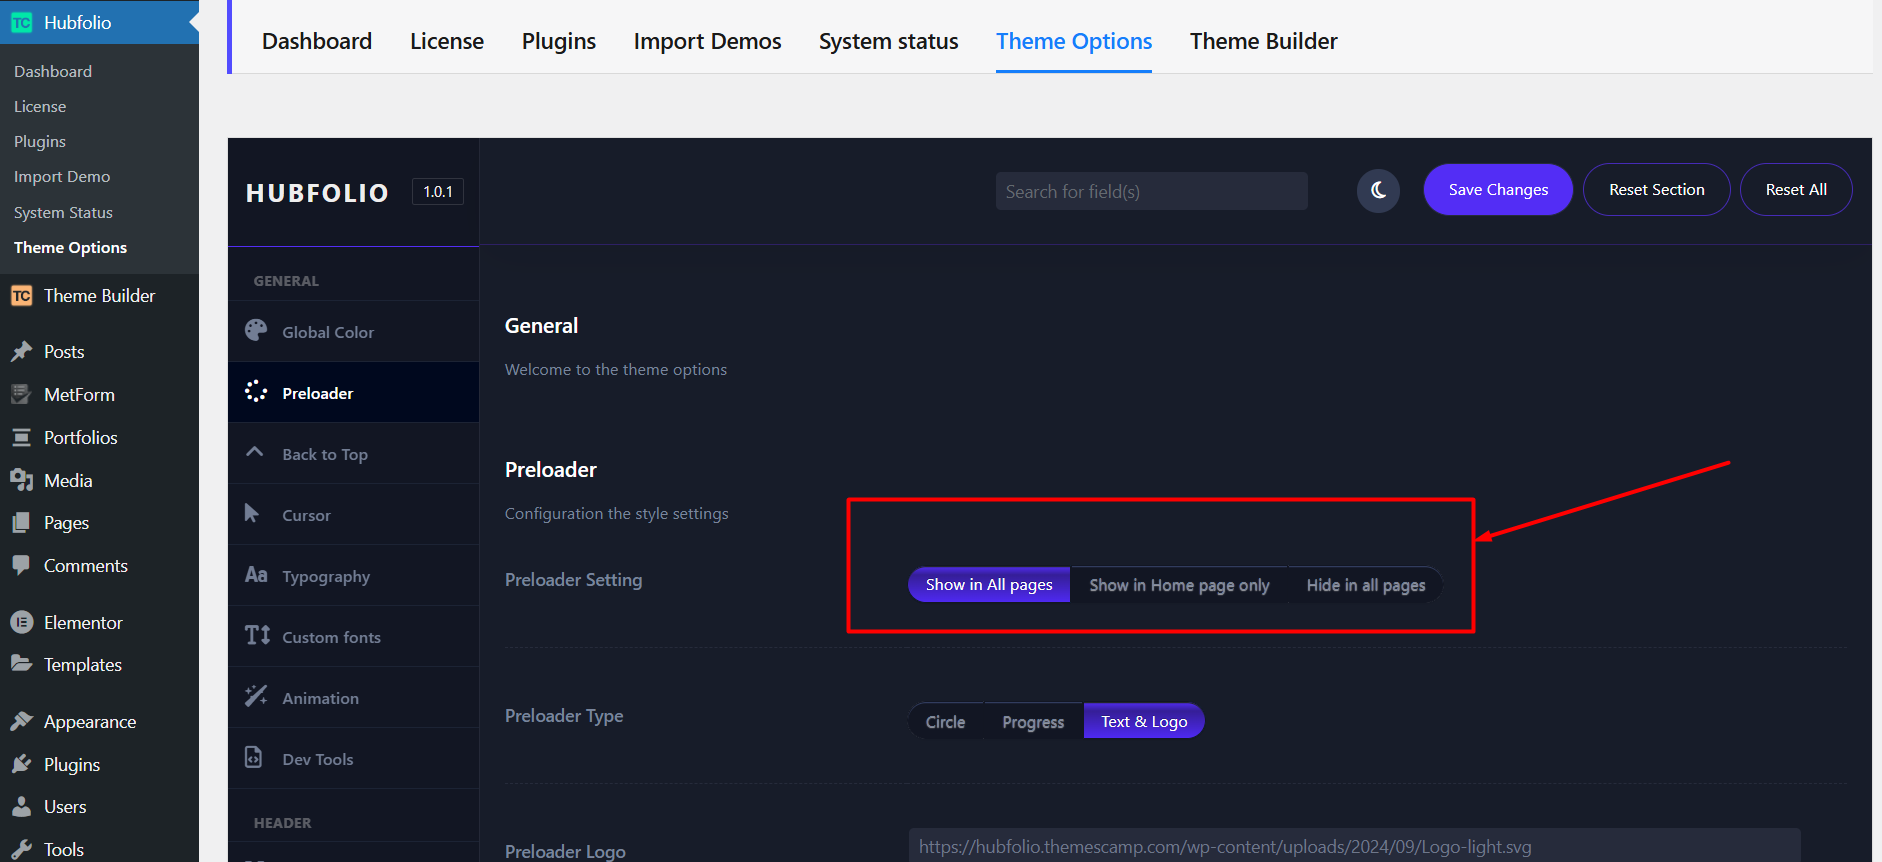Screen dimensions: 1882x862
Task: Click Reset Section button
Action: click(x=1657, y=189)
